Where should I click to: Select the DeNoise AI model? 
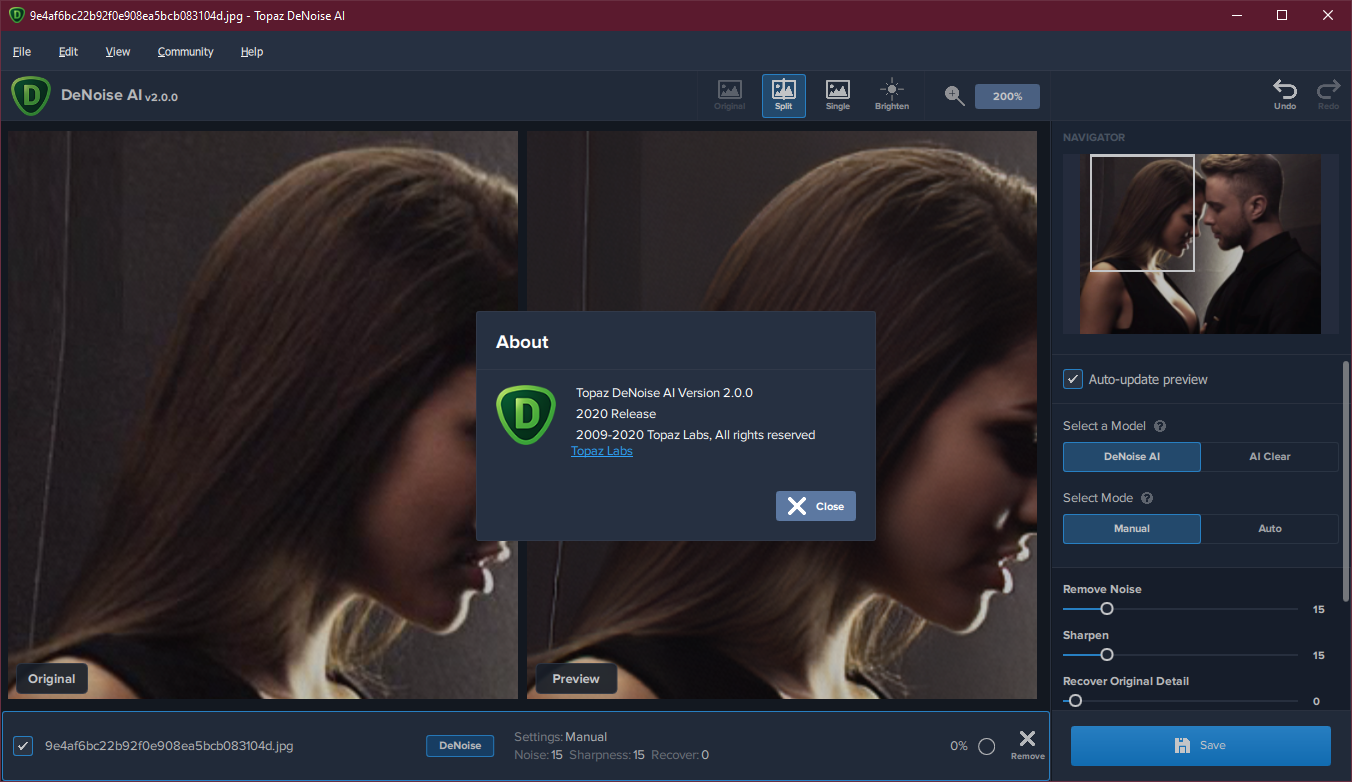pos(1132,456)
